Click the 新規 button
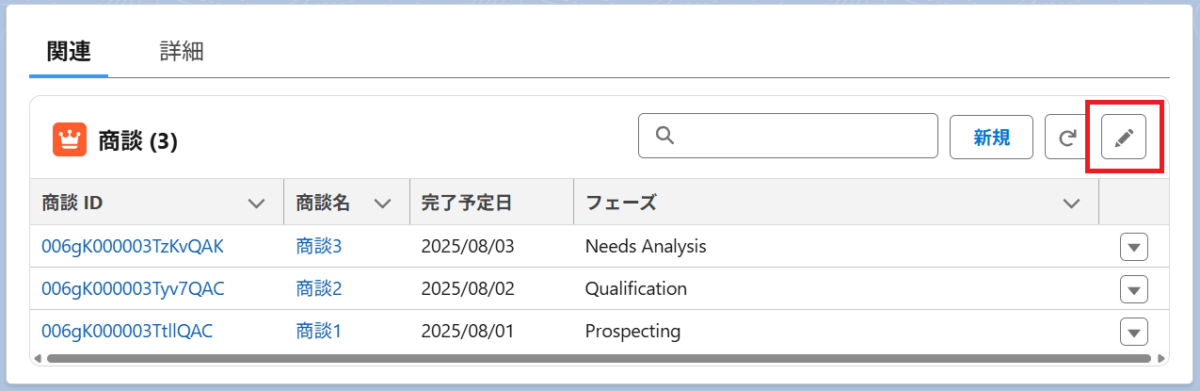1200x391 pixels. tap(991, 137)
